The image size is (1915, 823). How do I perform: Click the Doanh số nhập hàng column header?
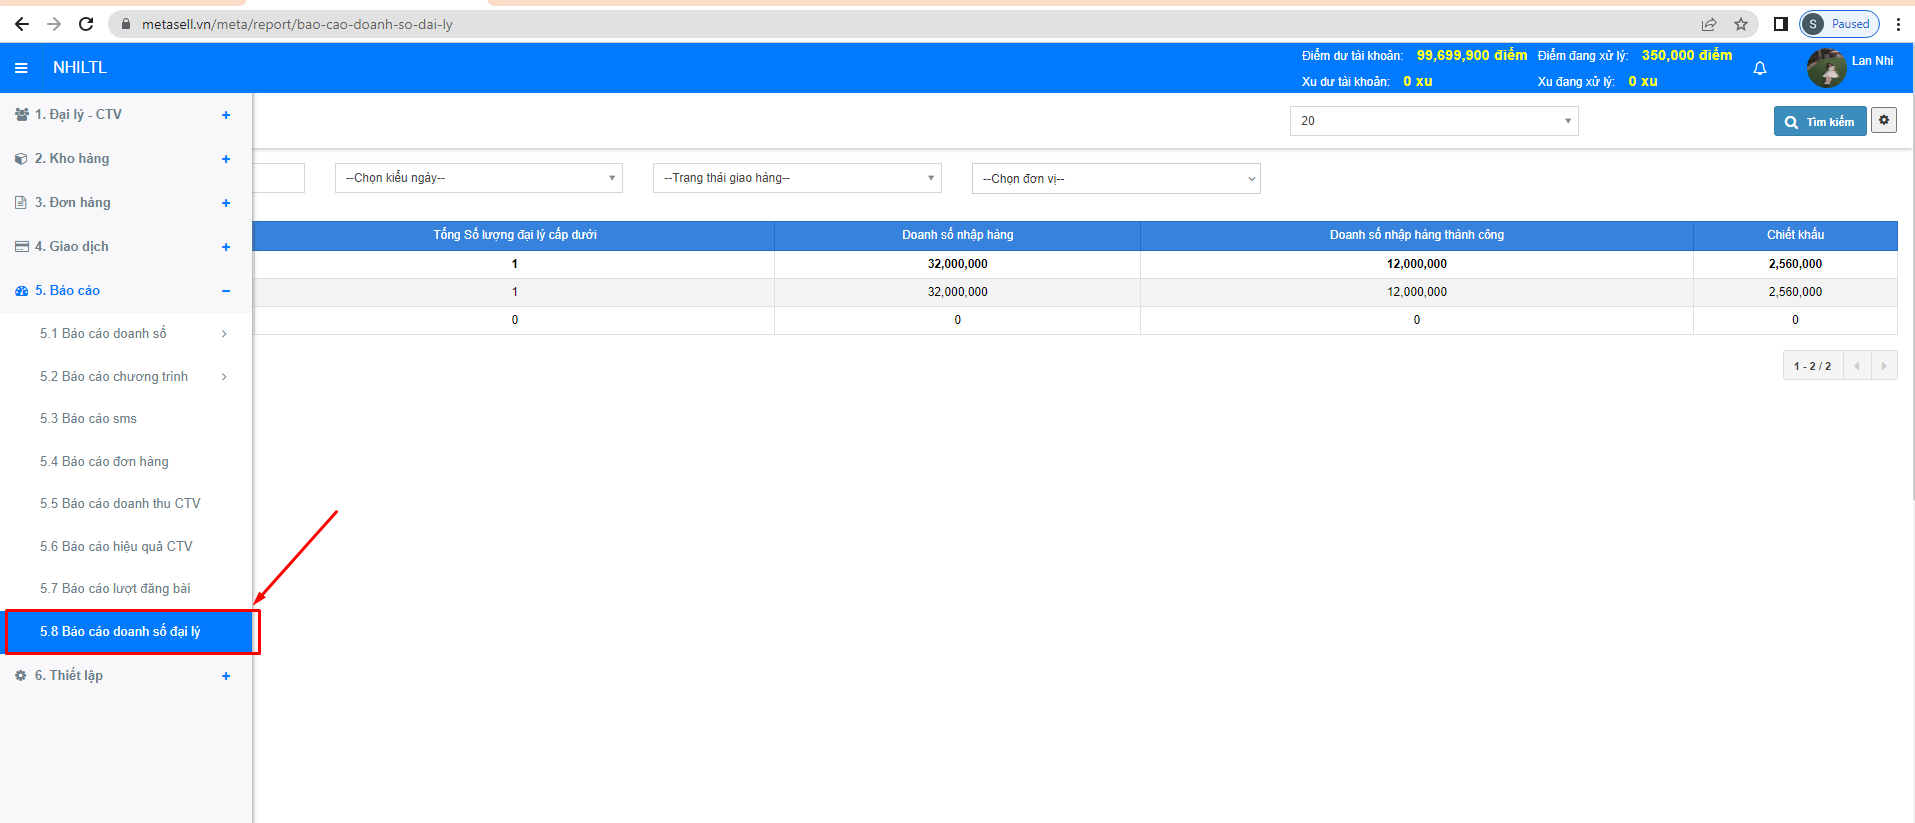(957, 235)
